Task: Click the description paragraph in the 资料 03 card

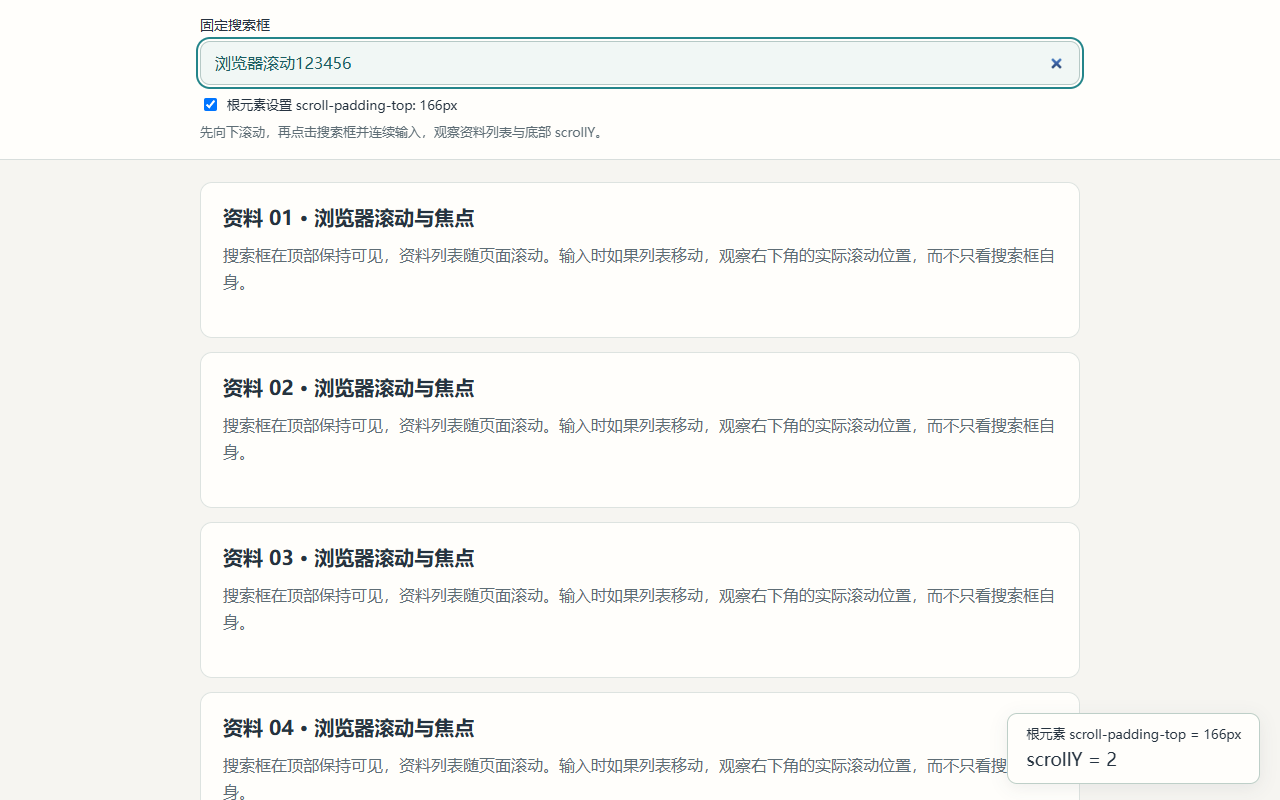Action: click(640, 609)
